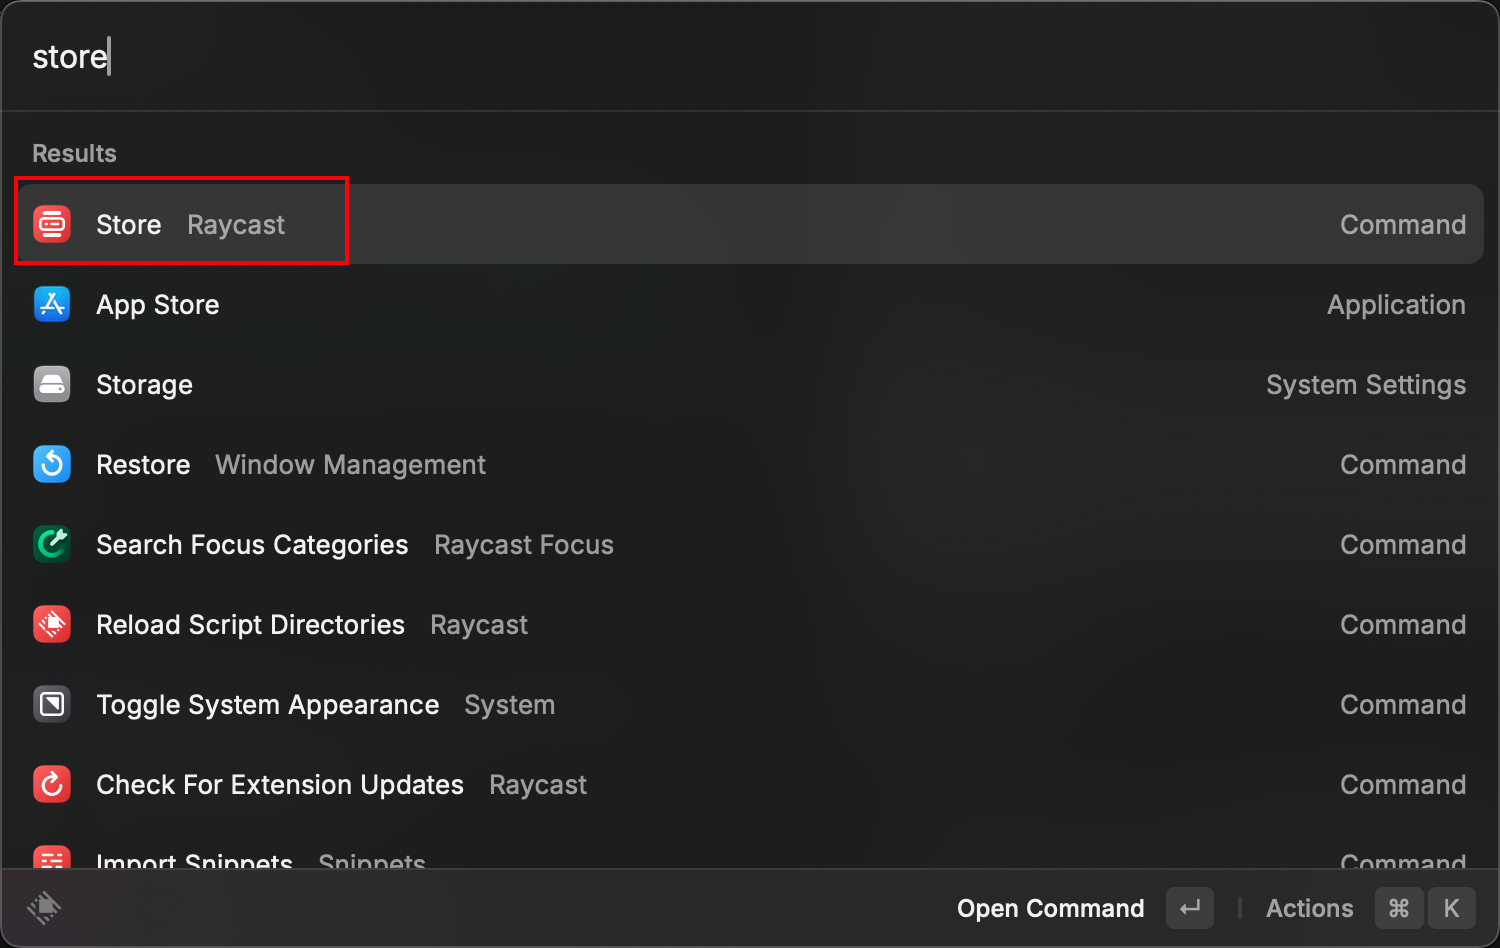Click the Return key icon
This screenshot has height=948, width=1500.
[1190, 908]
